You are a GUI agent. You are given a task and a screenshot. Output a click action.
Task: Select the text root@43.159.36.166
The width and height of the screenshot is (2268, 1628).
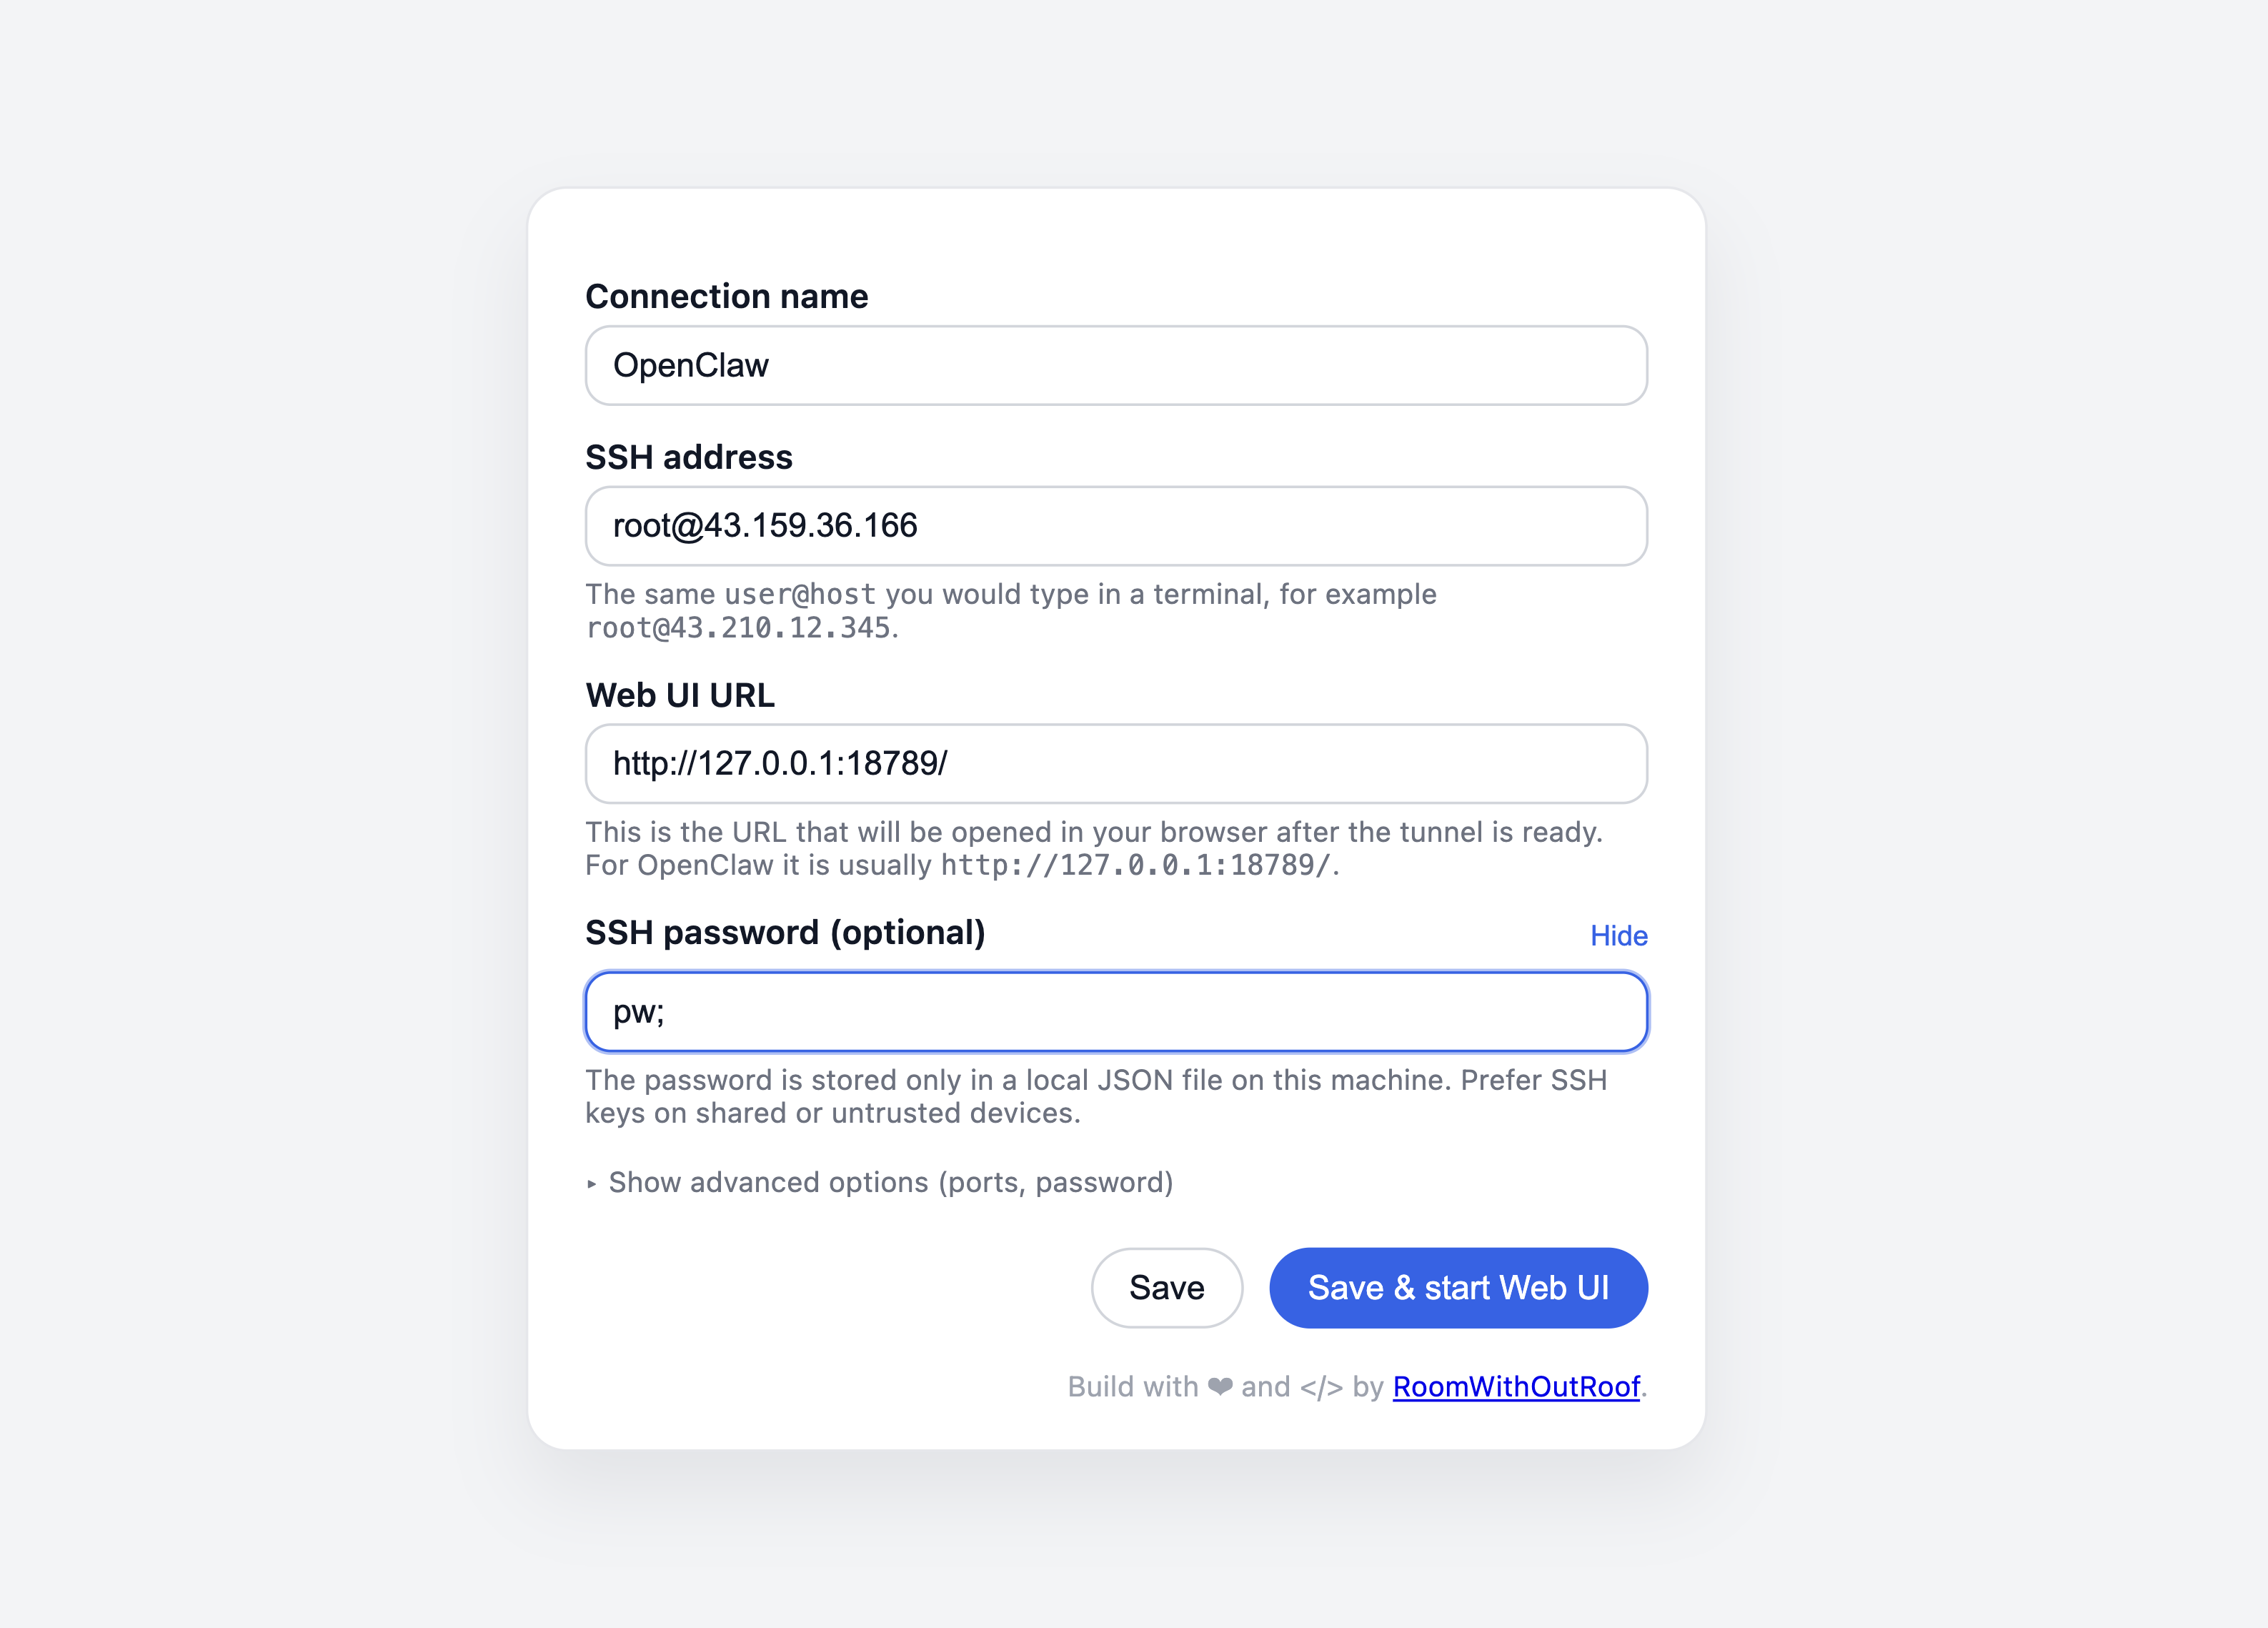point(766,525)
